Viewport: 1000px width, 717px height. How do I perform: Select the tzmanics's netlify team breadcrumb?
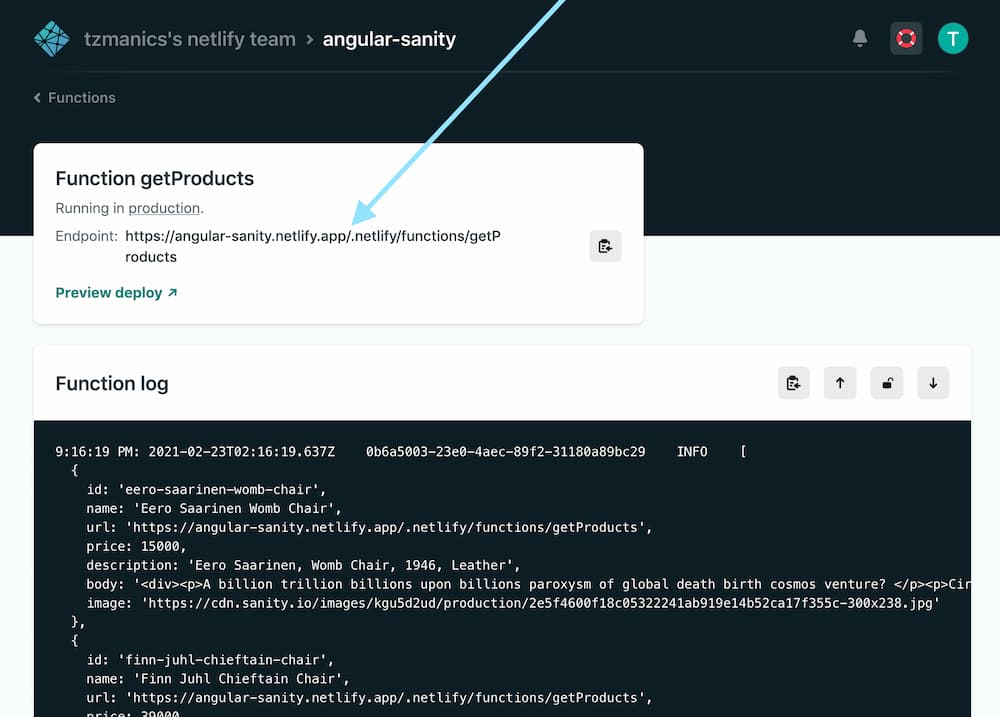pyautogui.click(x=190, y=39)
